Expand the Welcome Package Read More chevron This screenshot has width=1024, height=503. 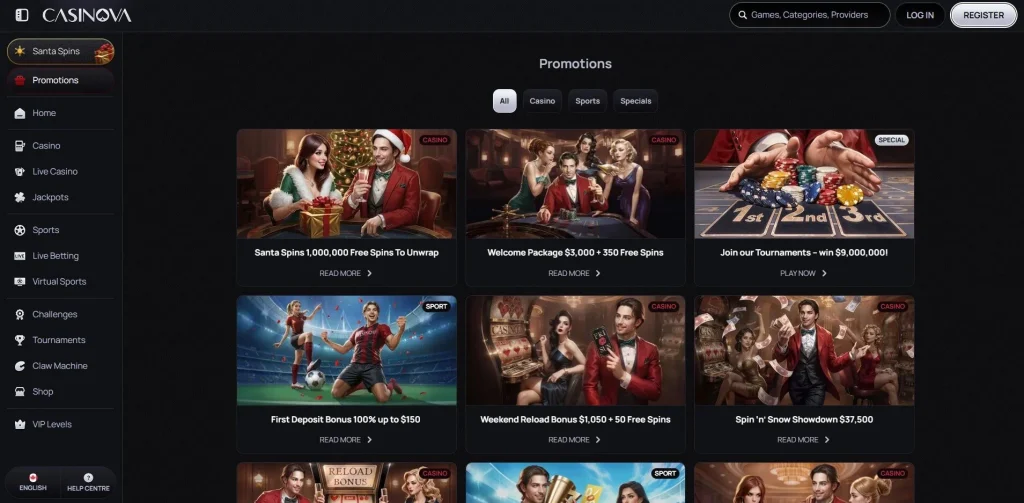[598, 273]
